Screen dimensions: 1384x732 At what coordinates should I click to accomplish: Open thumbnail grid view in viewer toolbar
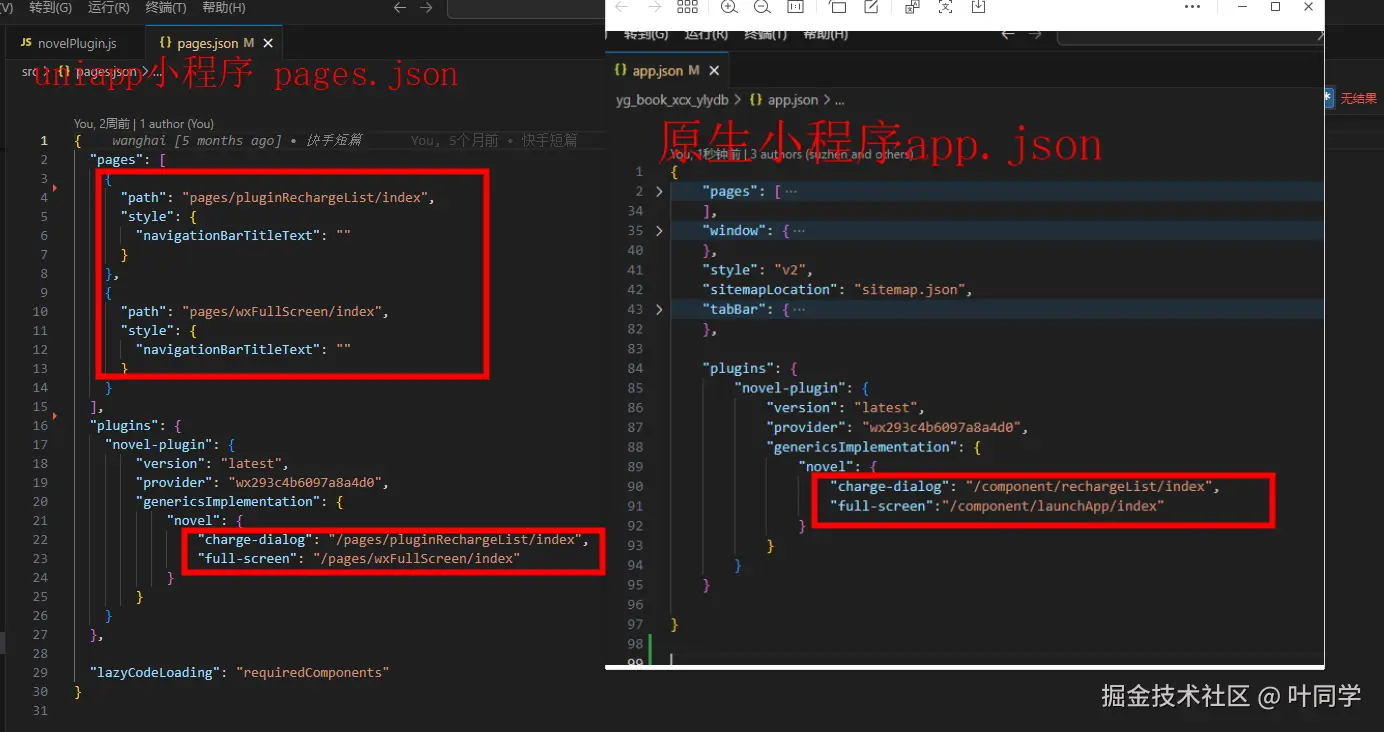(688, 7)
